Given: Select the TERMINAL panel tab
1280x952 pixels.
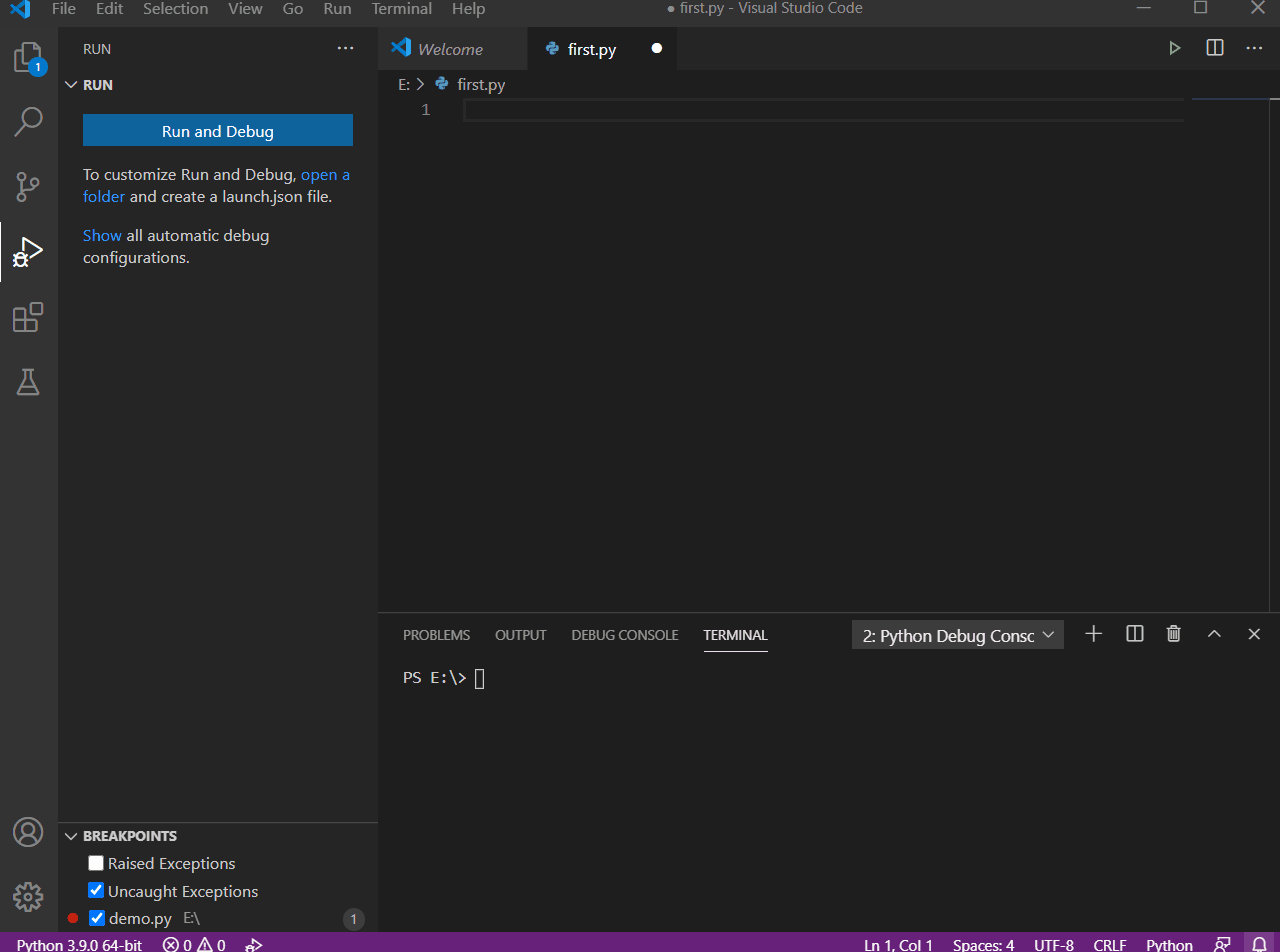Looking at the screenshot, I should point(735,635).
